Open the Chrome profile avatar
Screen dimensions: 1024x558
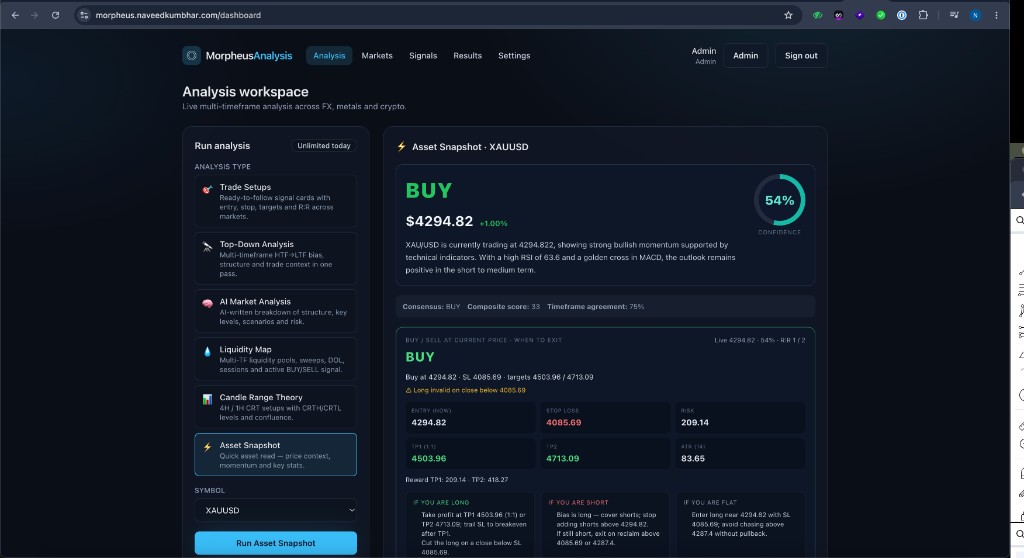point(975,15)
